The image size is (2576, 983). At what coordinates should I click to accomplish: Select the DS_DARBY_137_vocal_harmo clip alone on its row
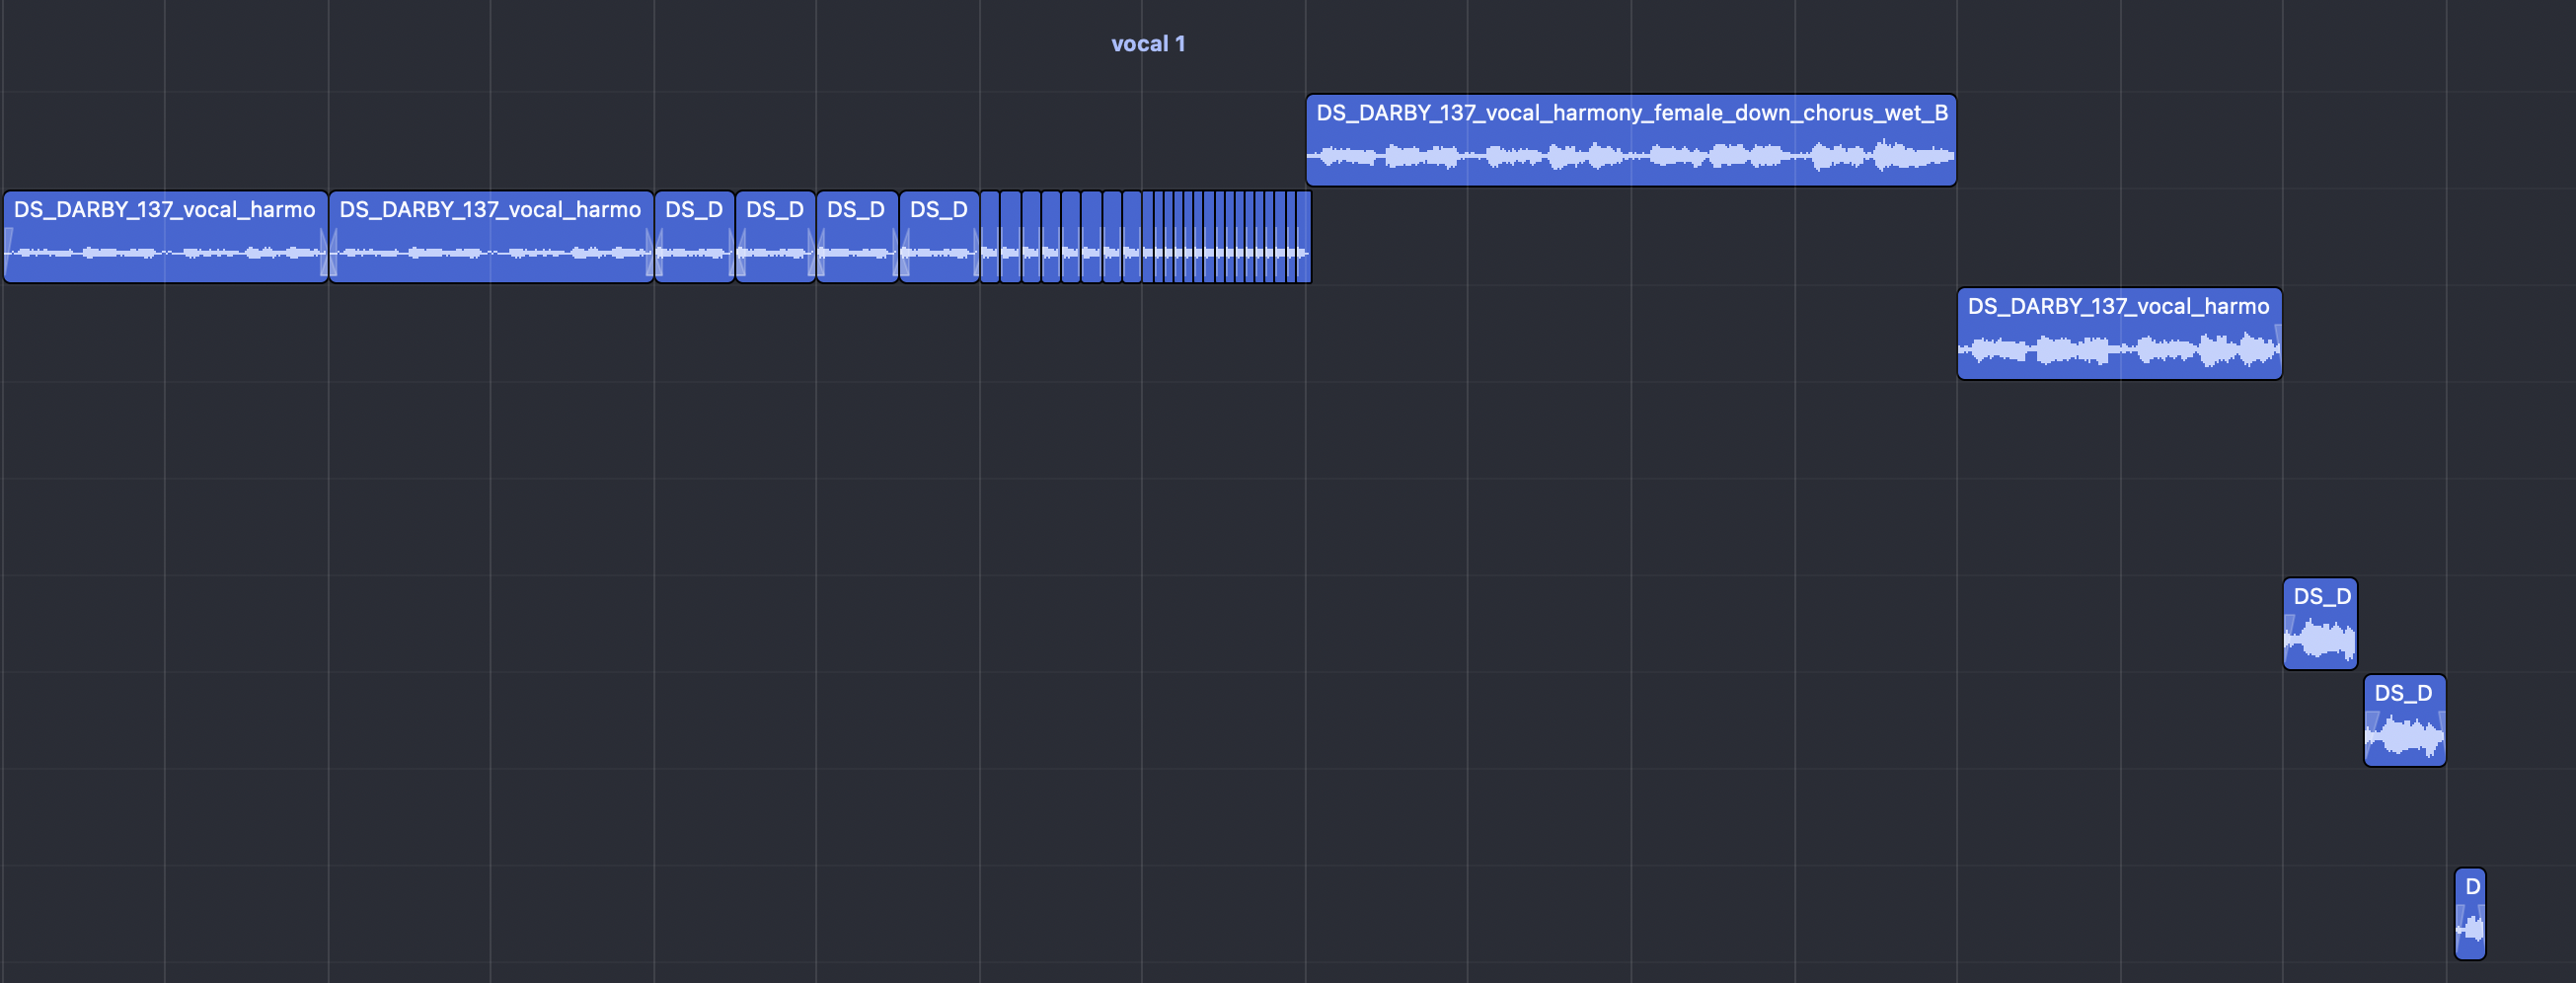pyautogui.click(x=2119, y=334)
